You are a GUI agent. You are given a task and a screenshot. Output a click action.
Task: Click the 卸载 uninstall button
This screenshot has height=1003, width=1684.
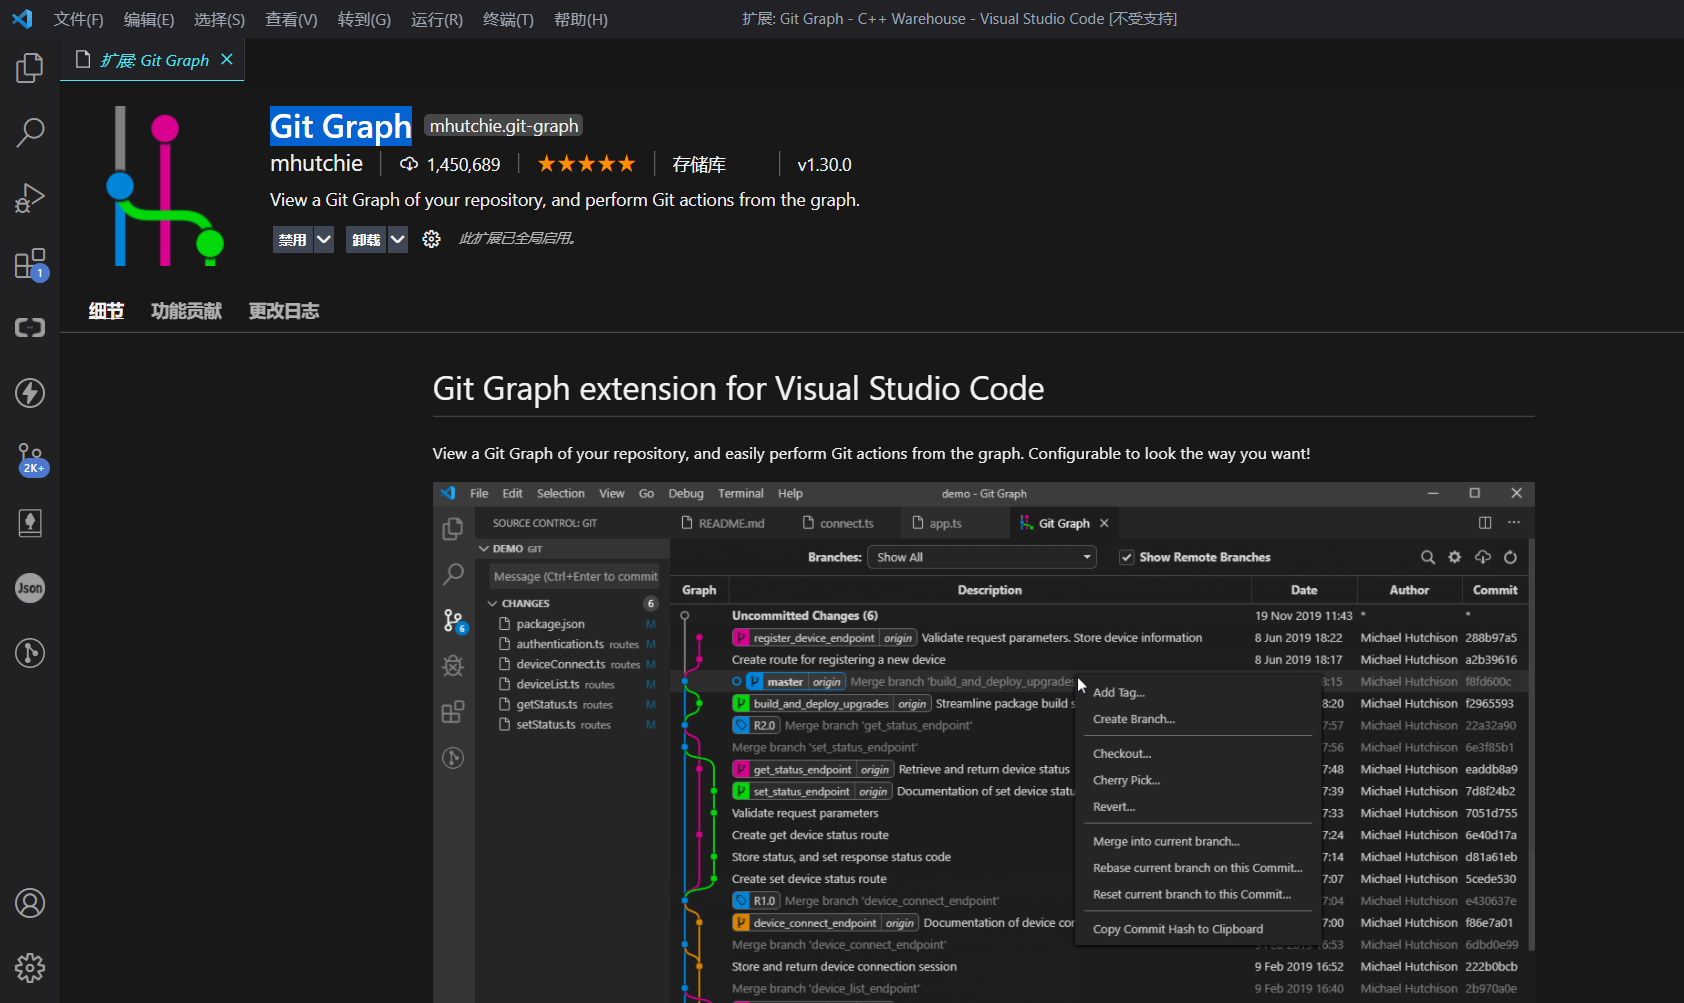click(x=366, y=240)
